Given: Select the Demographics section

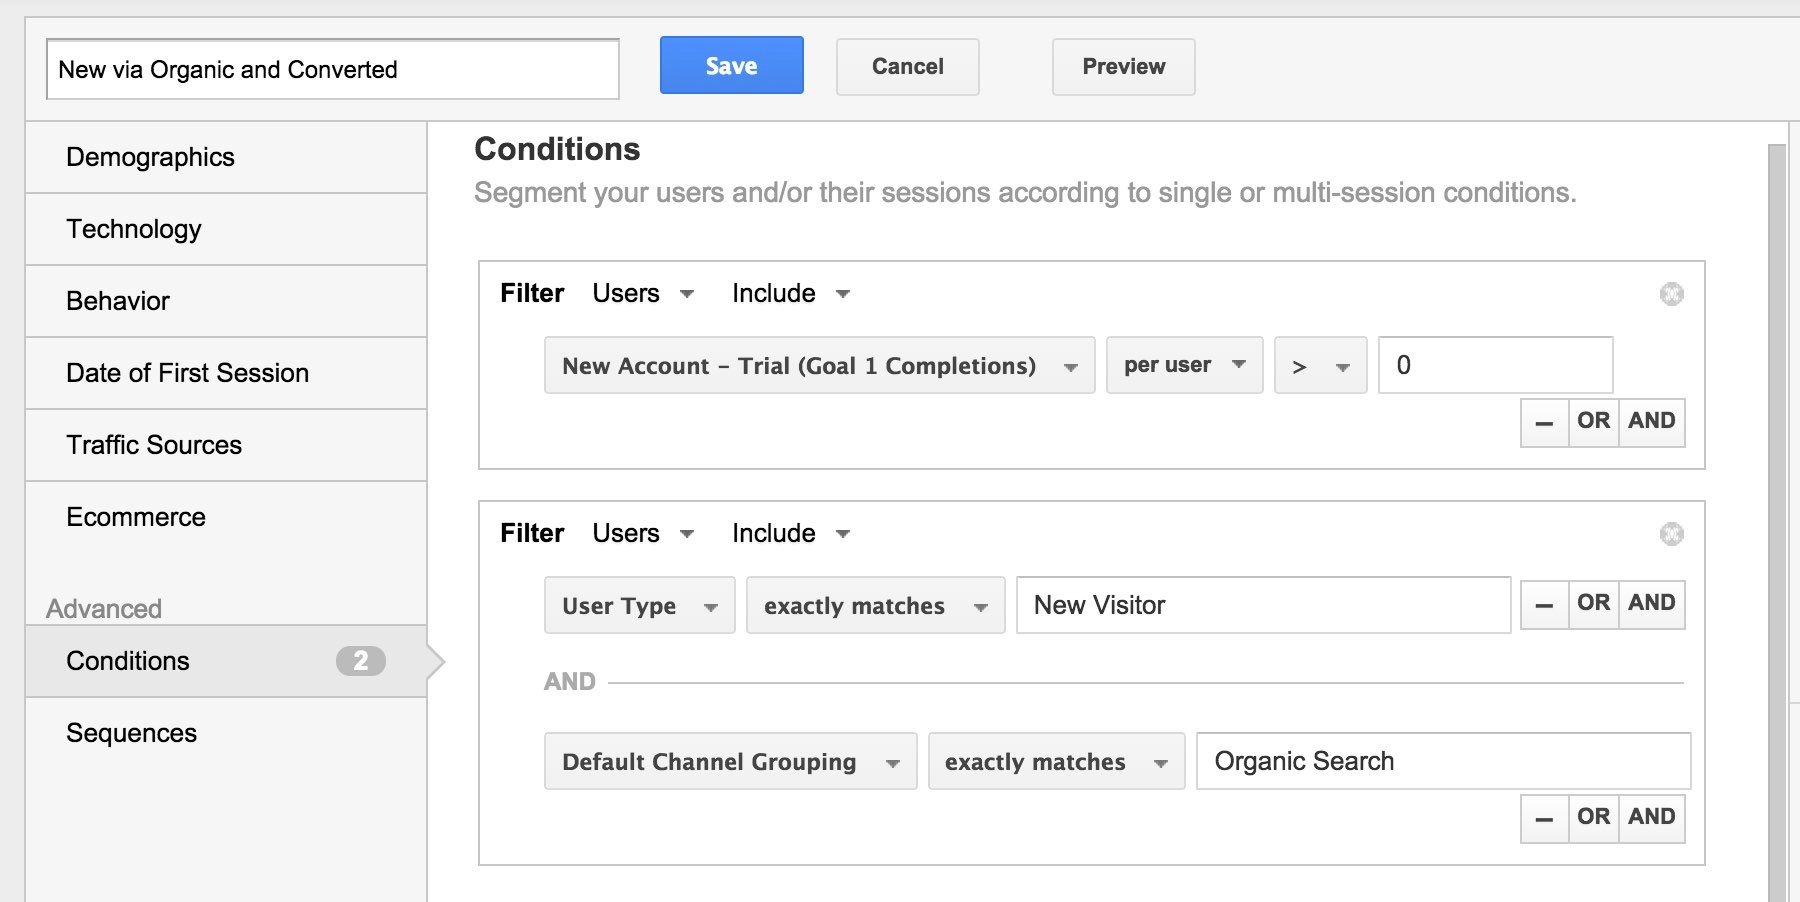Looking at the screenshot, I should 150,157.
